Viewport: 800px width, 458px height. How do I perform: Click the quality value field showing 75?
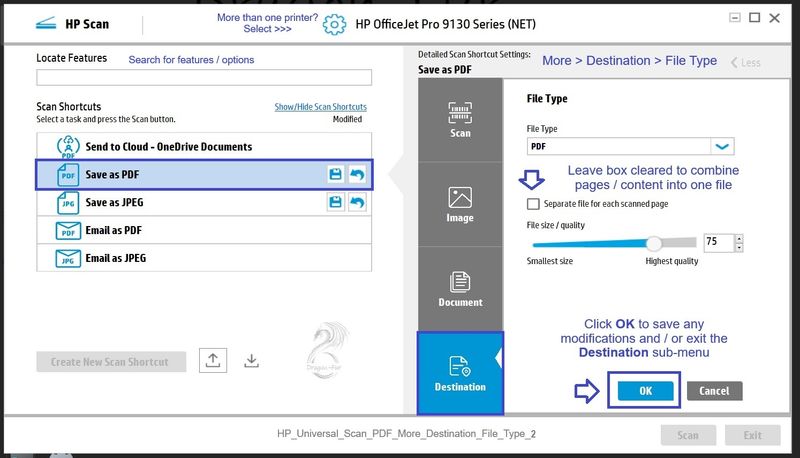[719, 242]
